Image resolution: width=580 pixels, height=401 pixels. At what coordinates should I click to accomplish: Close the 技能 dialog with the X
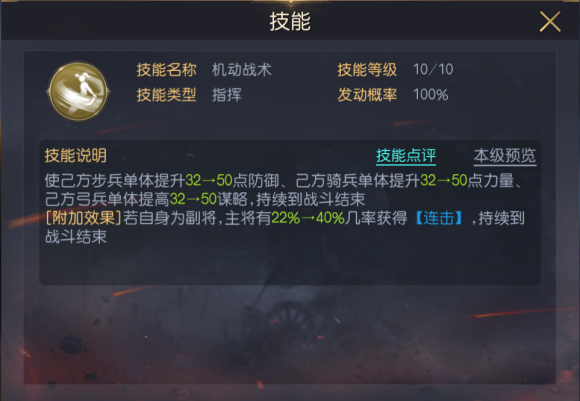pyautogui.click(x=550, y=21)
